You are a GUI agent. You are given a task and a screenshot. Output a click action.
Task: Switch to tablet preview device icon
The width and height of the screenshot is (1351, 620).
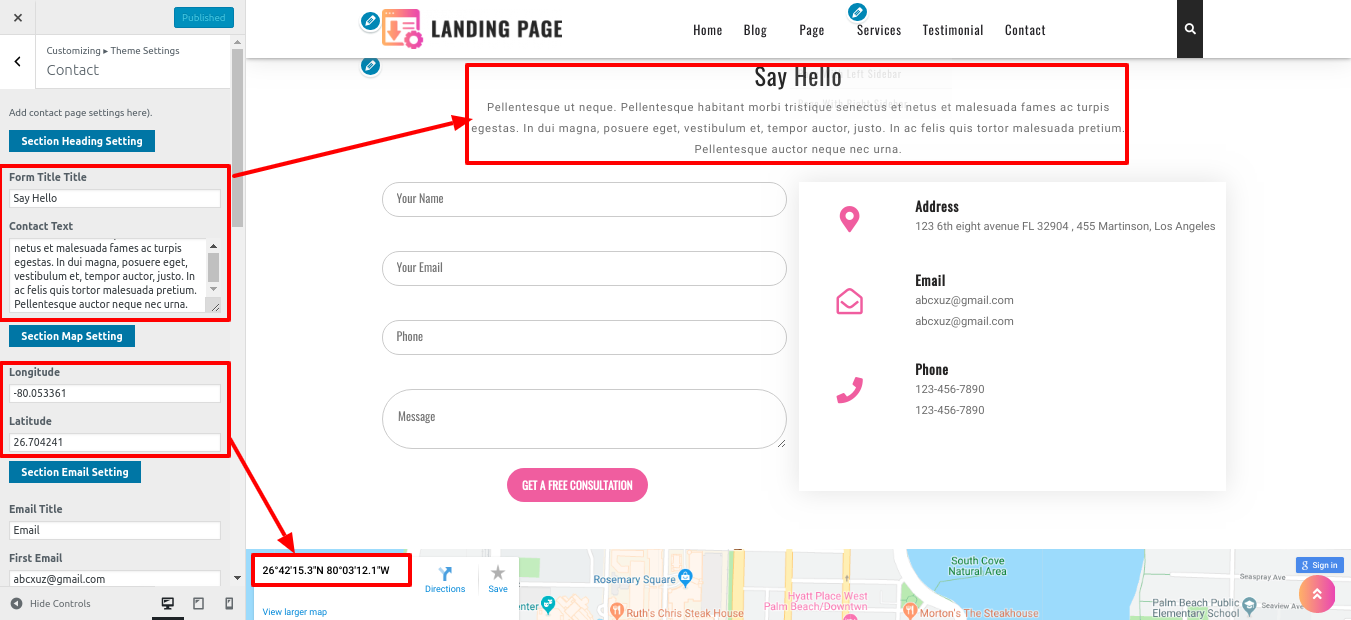point(198,603)
